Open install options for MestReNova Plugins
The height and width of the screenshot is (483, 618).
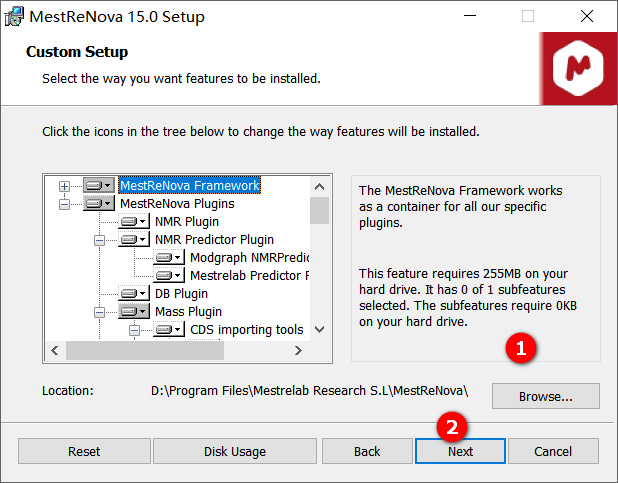[99, 203]
